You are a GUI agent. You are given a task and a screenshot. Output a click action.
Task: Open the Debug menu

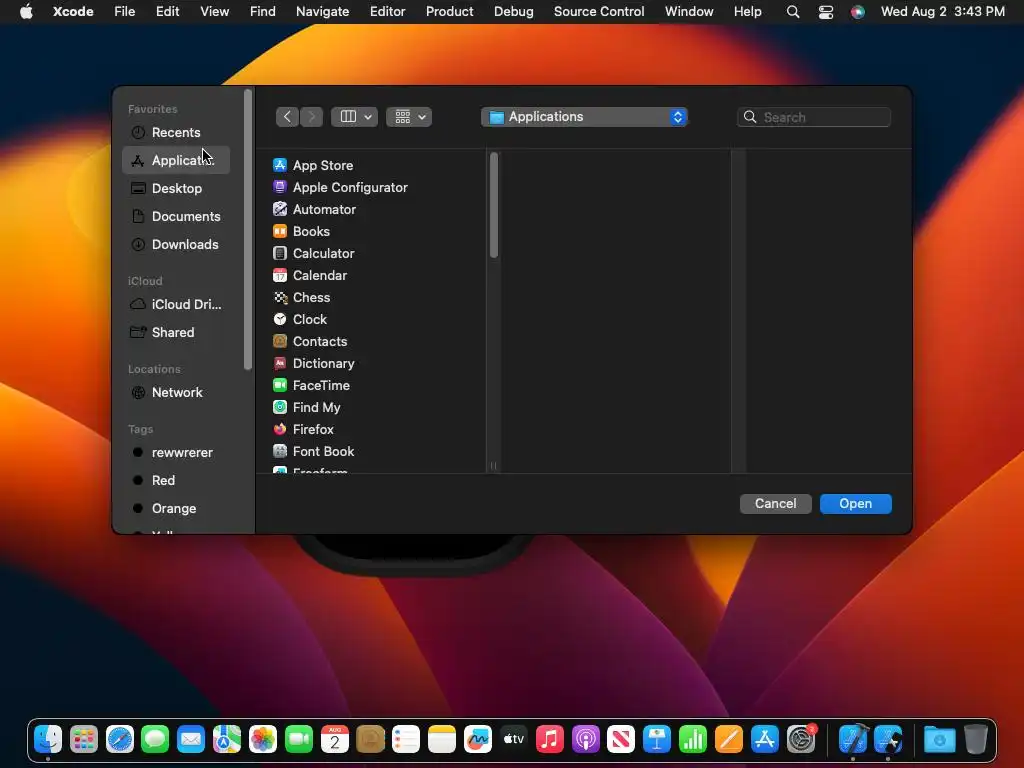click(x=513, y=12)
